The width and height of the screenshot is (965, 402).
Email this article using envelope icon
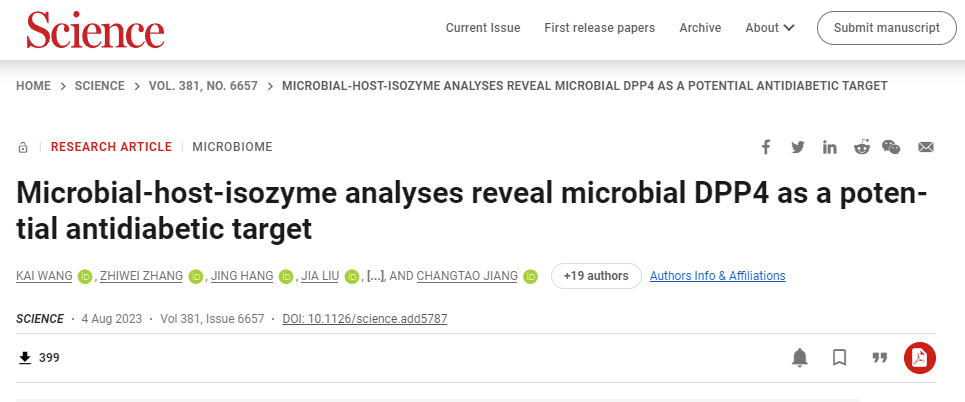click(926, 147)
